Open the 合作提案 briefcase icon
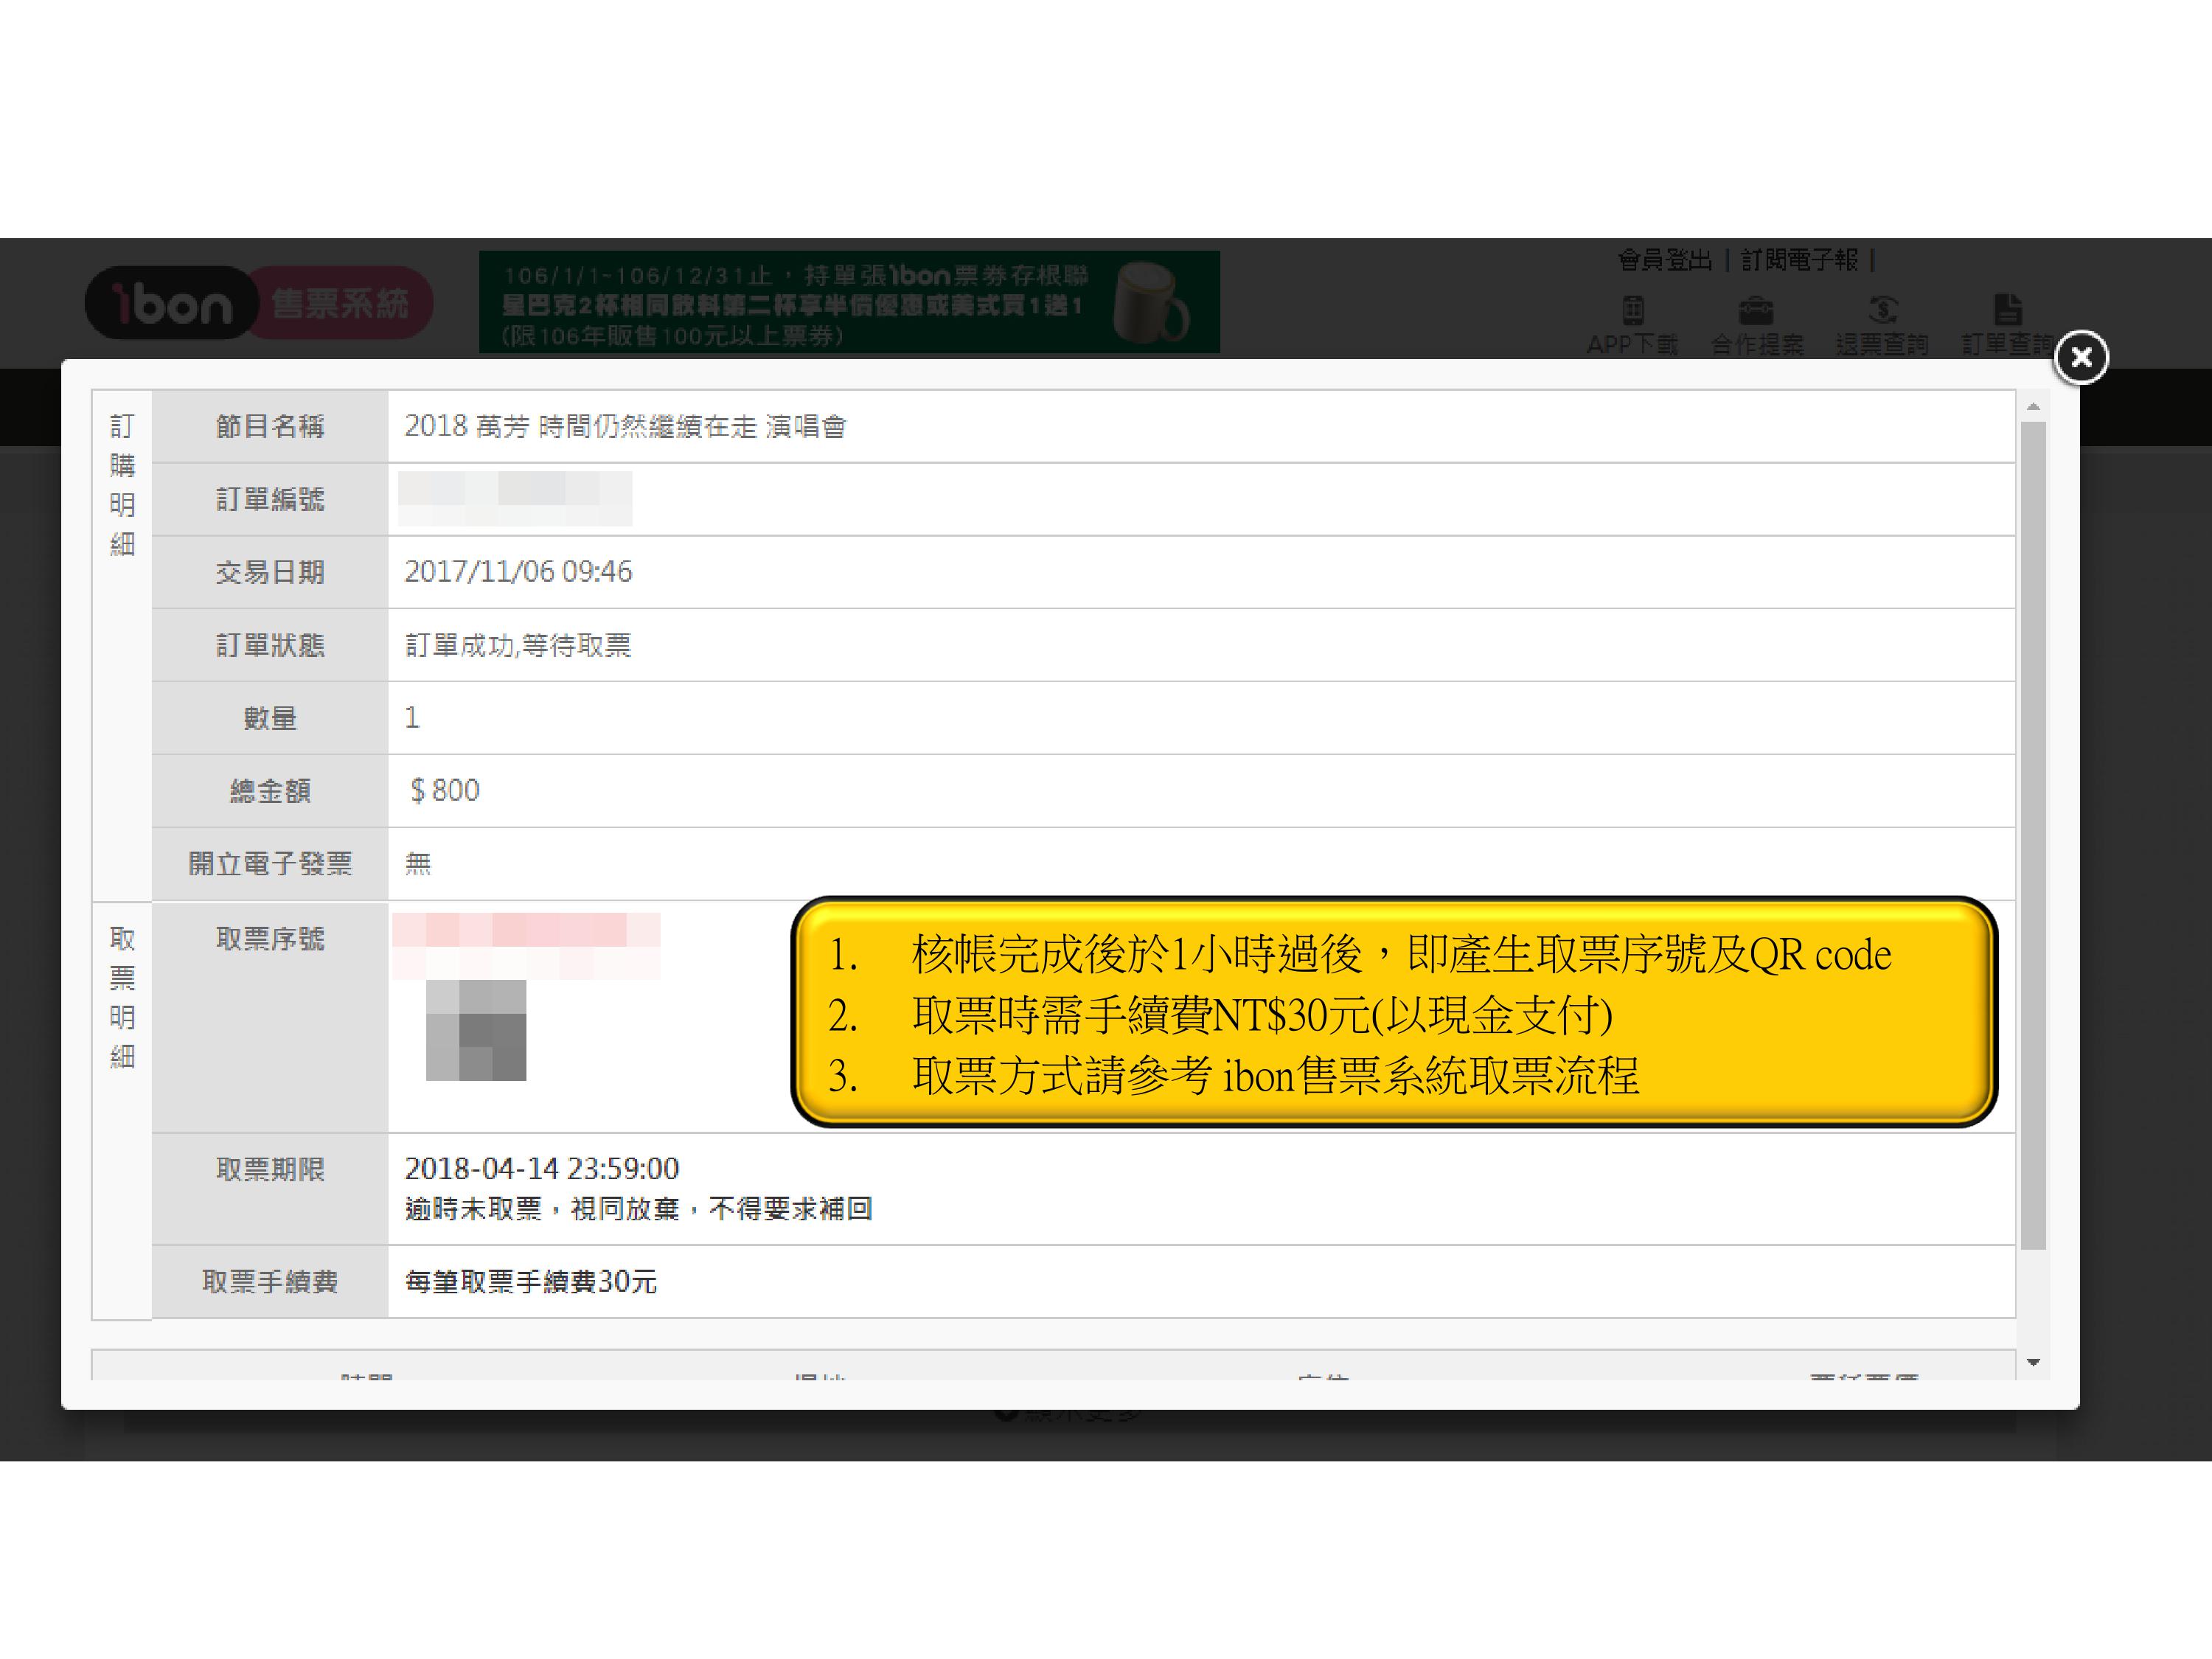 point(1756,310)
